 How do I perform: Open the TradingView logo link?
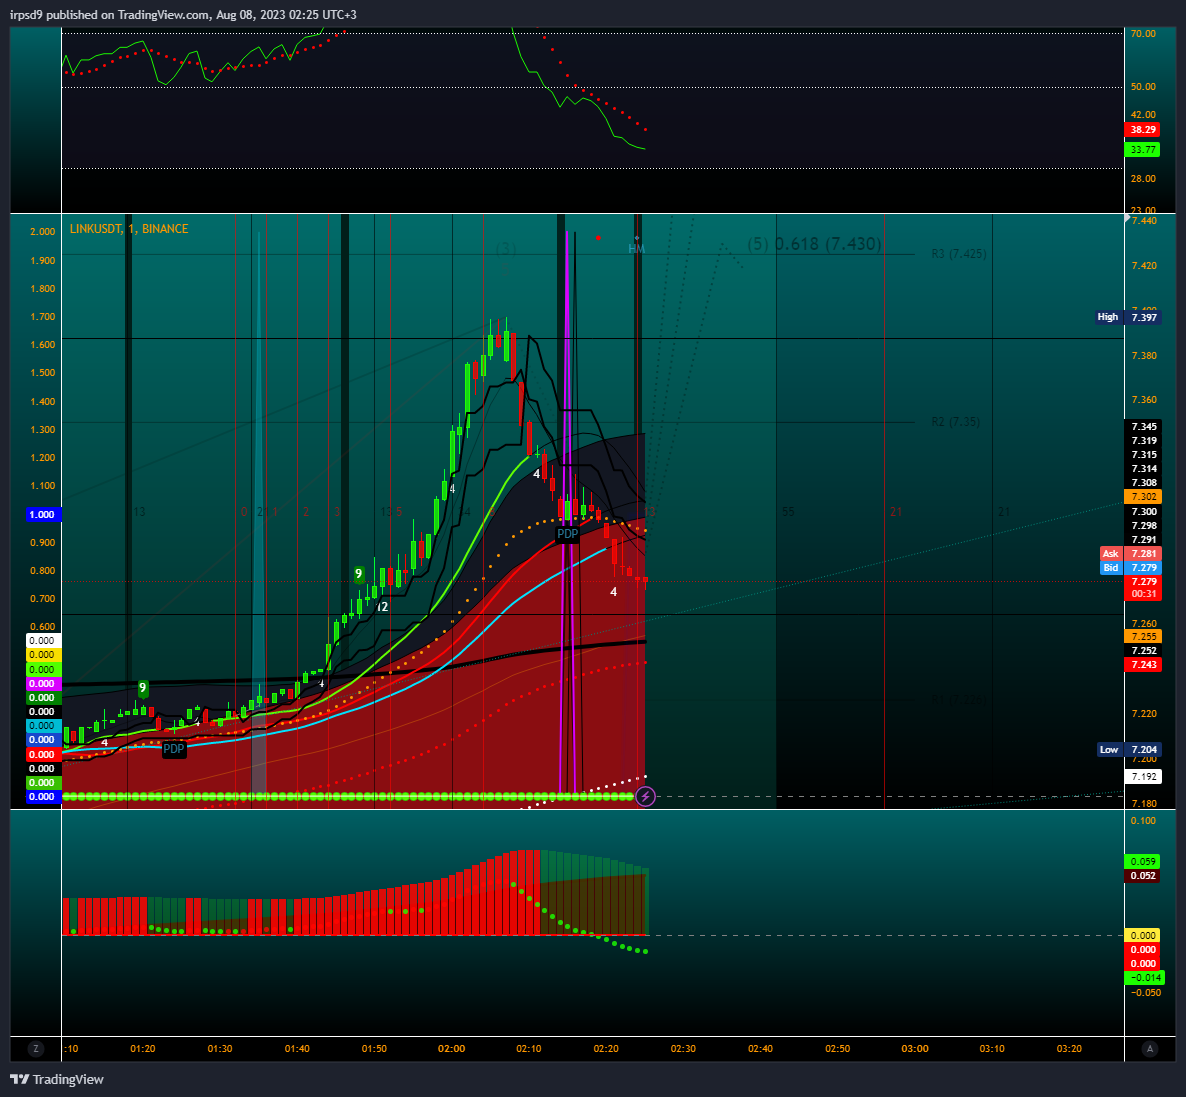(x=57, y=1080)
